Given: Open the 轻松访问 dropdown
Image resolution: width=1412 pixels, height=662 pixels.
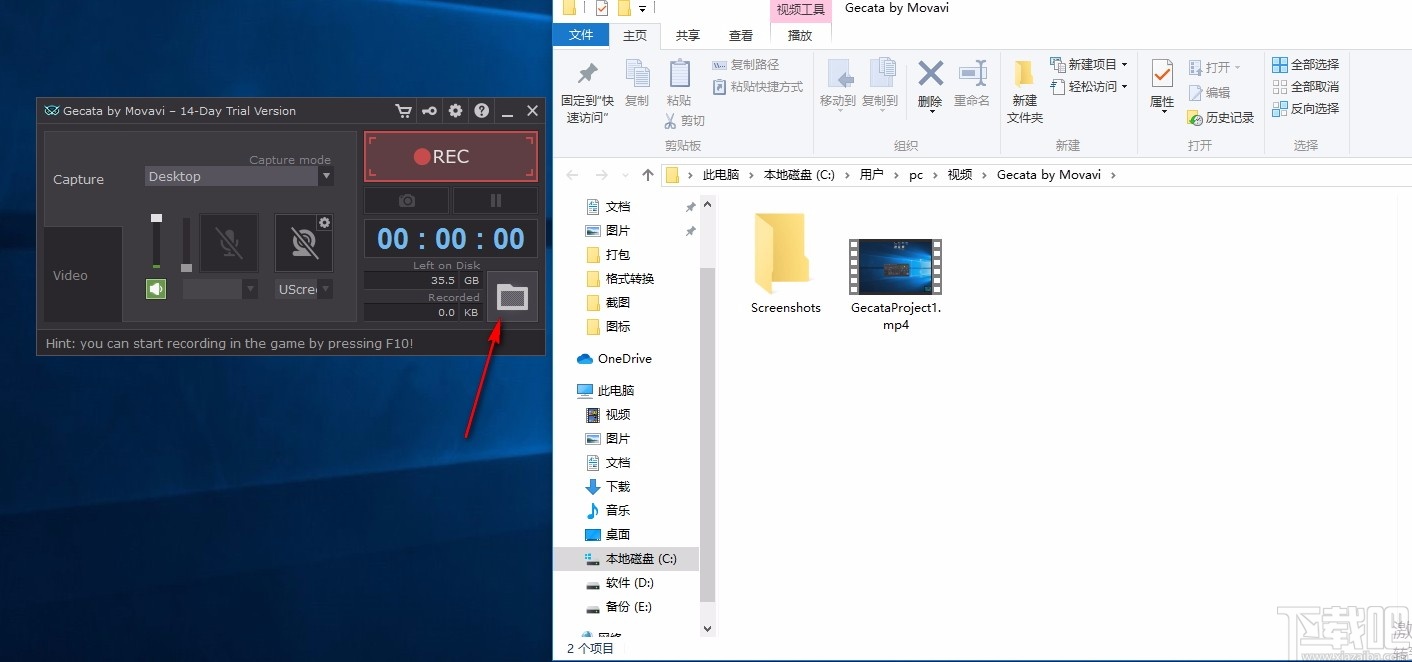Looking at the screenshot, I should [x=1089, y=87].
